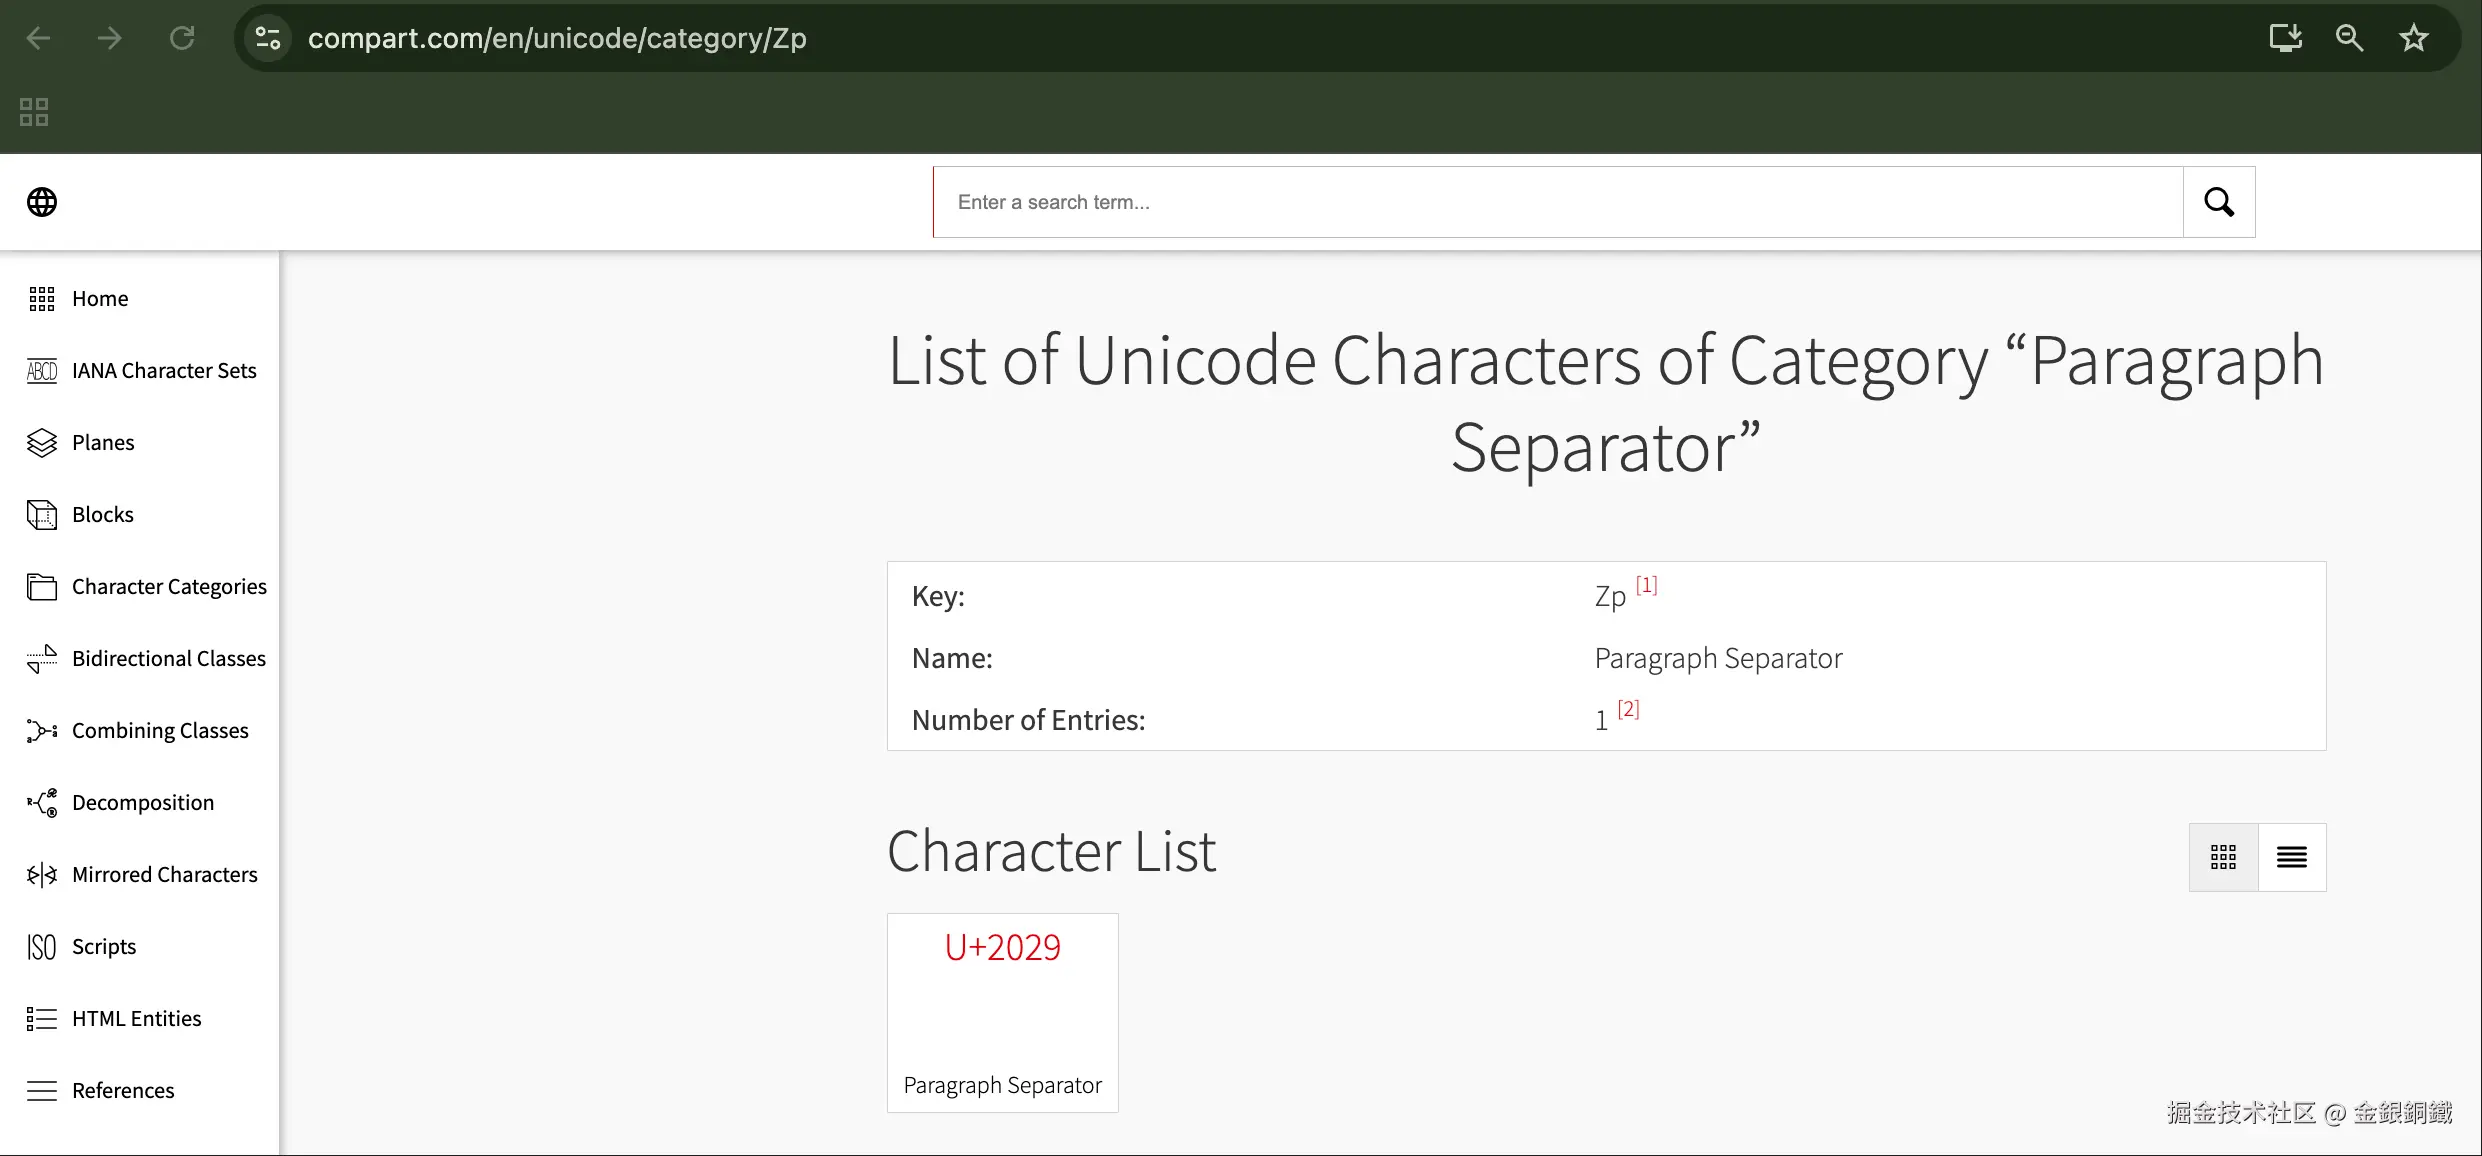Navigate to Mirrored Characters
Image resolution: width=2482 pixels, height=1156 pixels.
pos(164,874)
